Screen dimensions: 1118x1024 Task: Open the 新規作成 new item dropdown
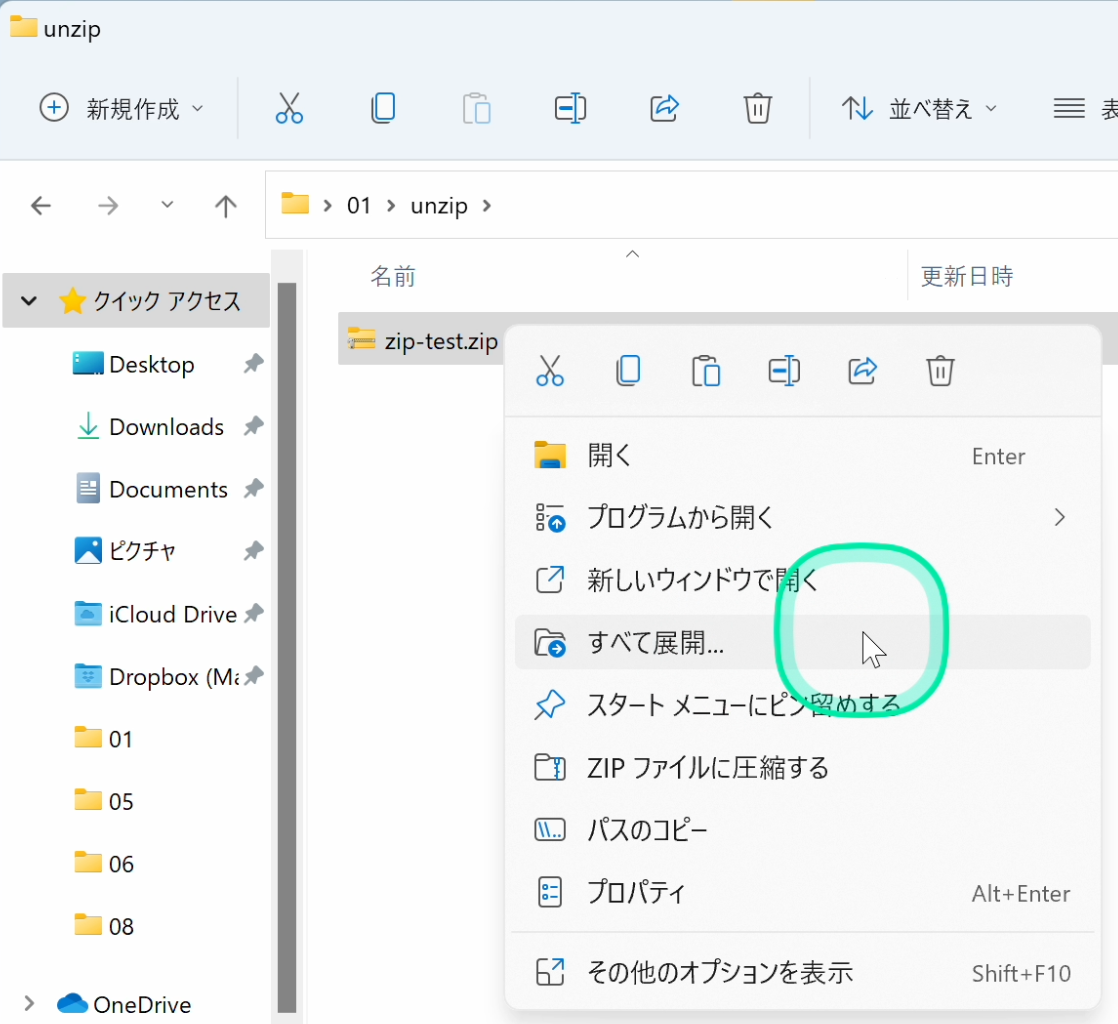click(122, 108)
